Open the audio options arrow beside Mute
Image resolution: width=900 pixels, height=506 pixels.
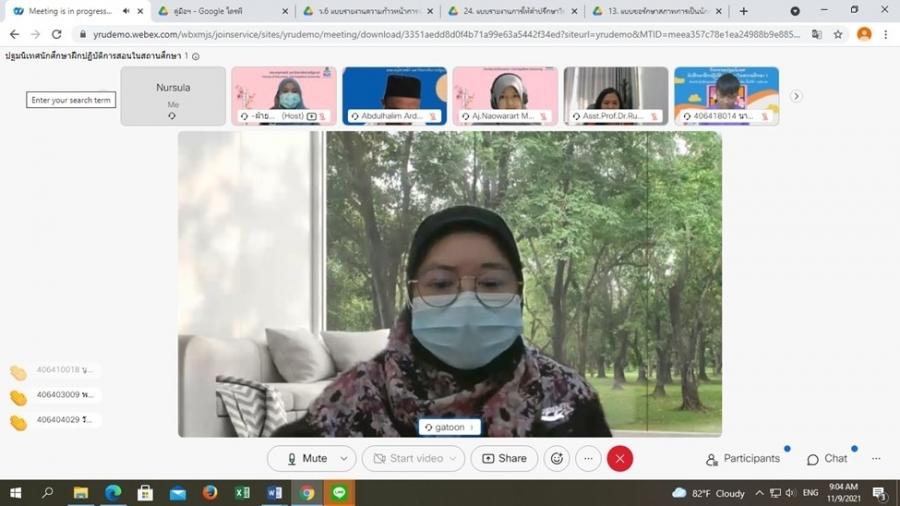pyautogui.click(x=344, y=458)
